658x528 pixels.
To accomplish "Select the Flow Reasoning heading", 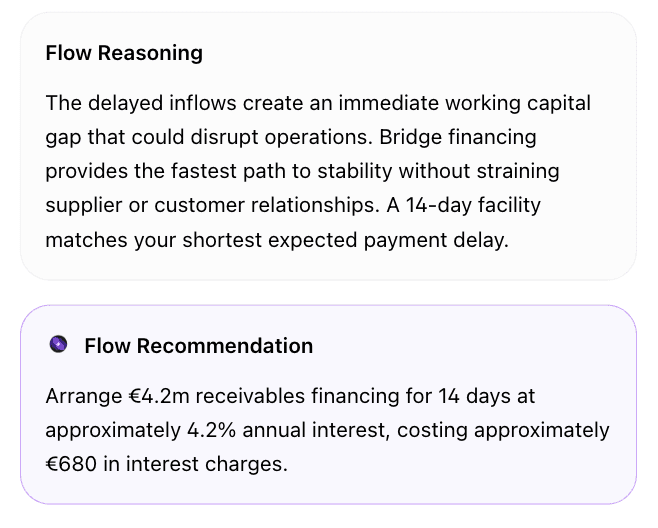I will tap(124, 53).
